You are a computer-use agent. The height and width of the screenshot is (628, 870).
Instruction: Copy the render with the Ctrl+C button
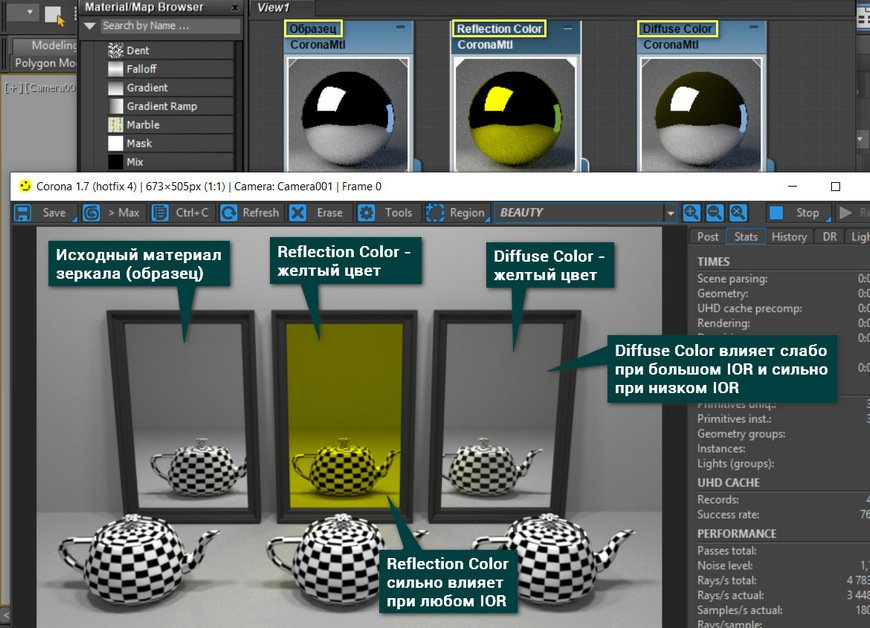(181, 213)
